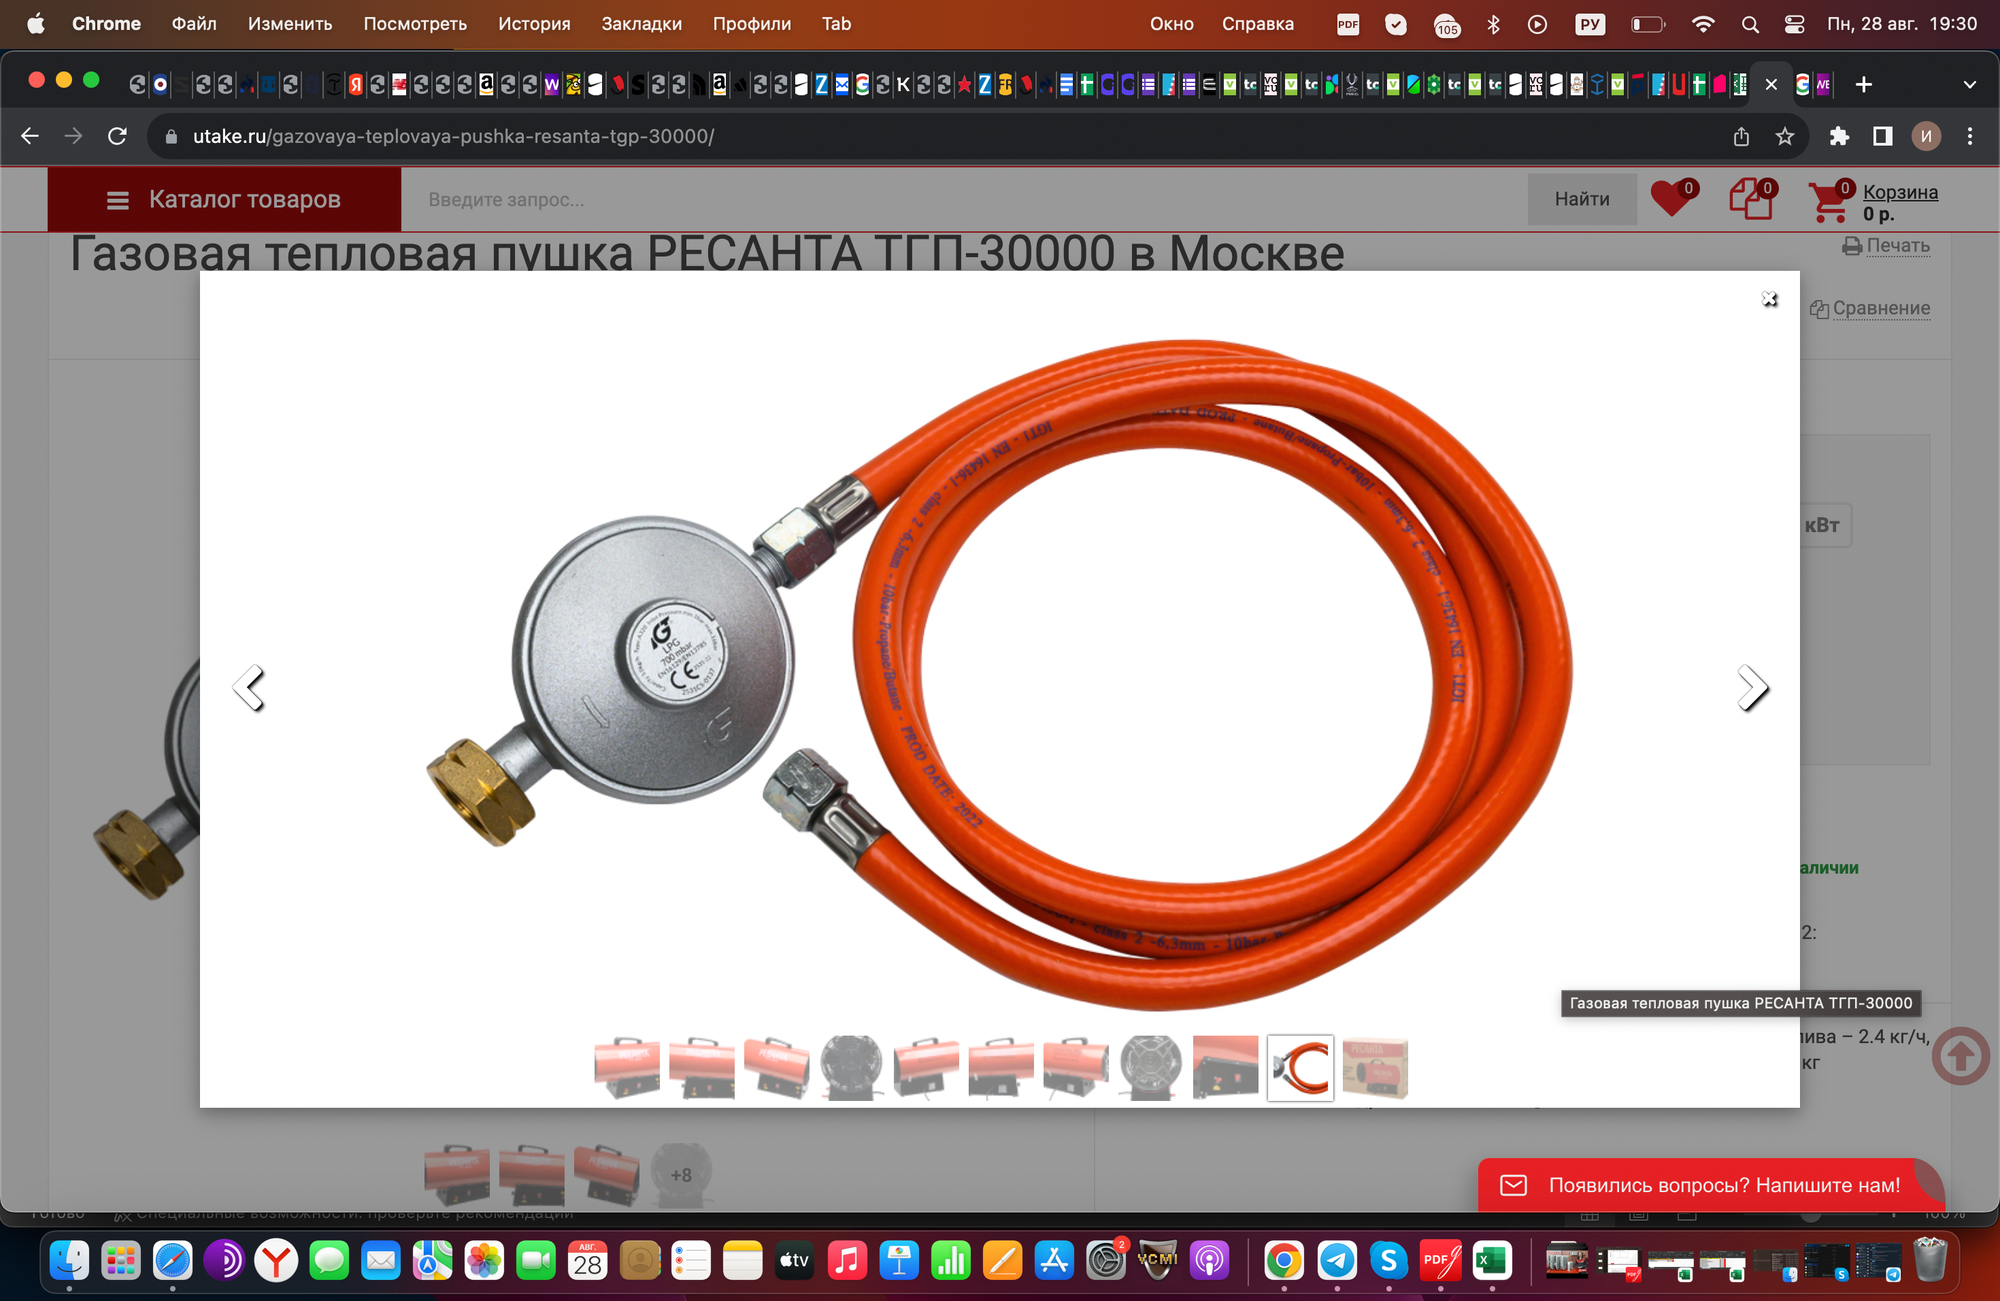Open the favorites heart icon
This screenshot has width=2000, height=1301.
[1672, 198]
